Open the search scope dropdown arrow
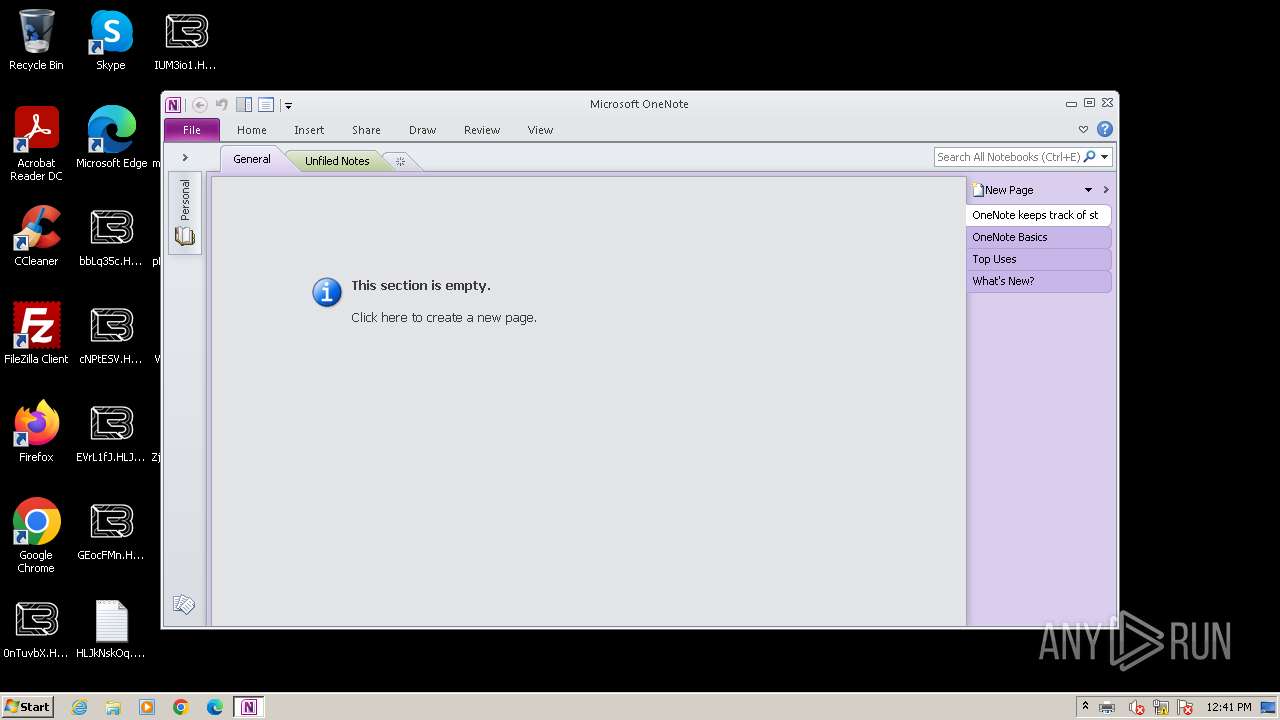 coord(1104,157)
